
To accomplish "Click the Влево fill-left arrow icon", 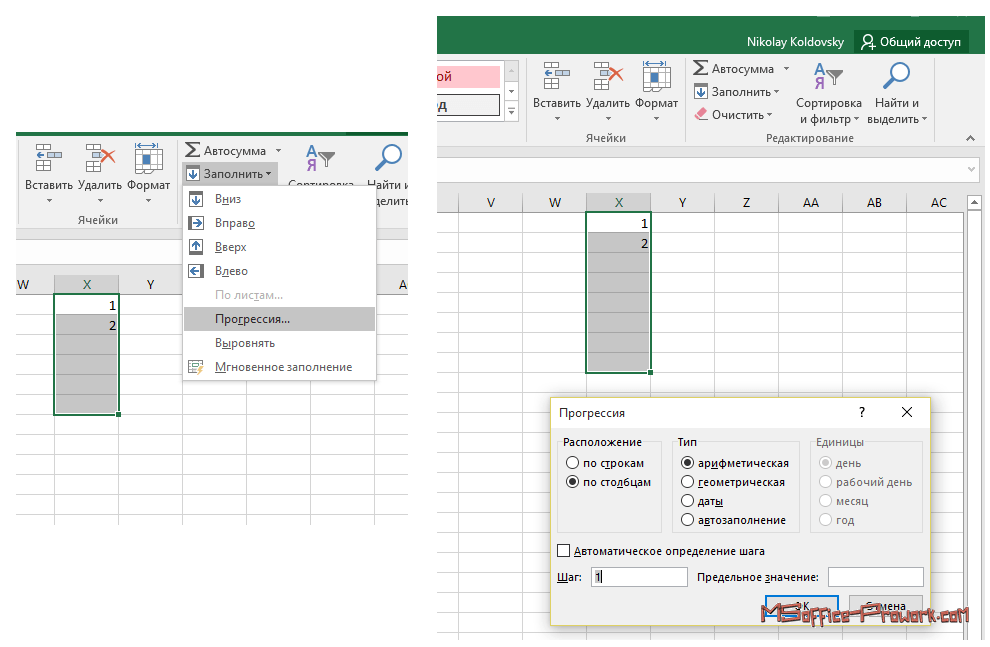I will [x=196, y=271].
